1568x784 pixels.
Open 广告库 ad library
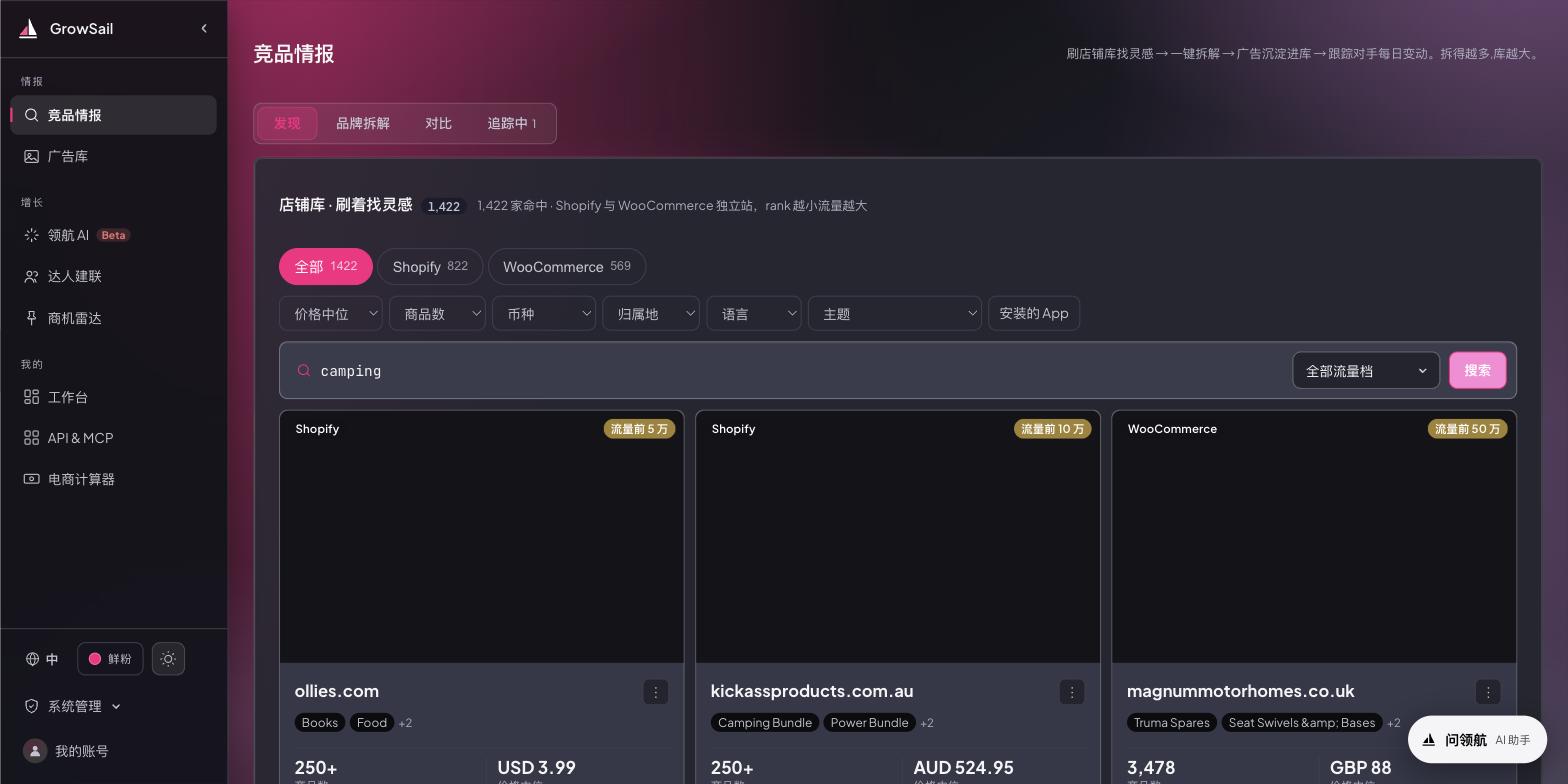point(113,156)
